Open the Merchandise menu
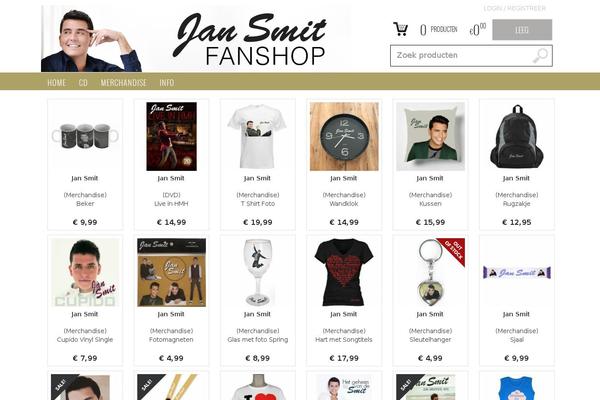This screenshot has width=600, height=400. click(124, 82)
